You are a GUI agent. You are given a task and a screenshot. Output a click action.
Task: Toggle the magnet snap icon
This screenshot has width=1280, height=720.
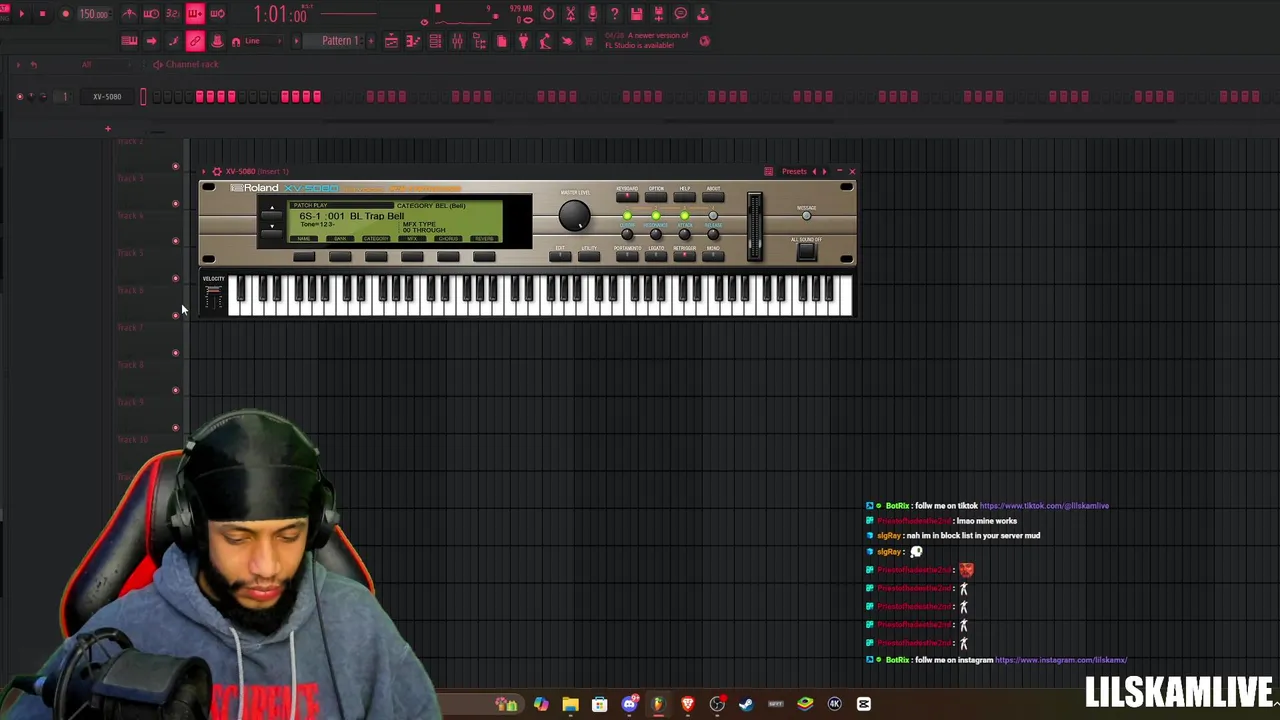pyautogui.click(x=236, y=41)
